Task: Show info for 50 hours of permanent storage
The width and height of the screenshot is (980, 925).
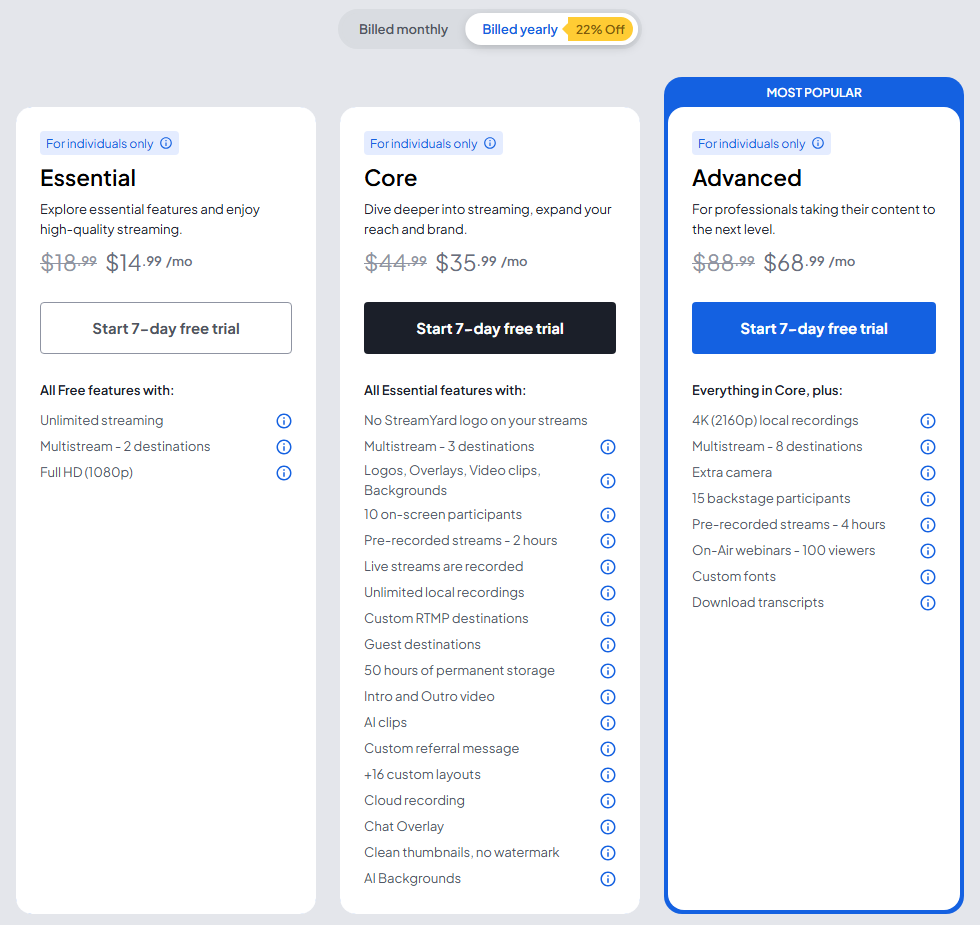Action: 608,671
